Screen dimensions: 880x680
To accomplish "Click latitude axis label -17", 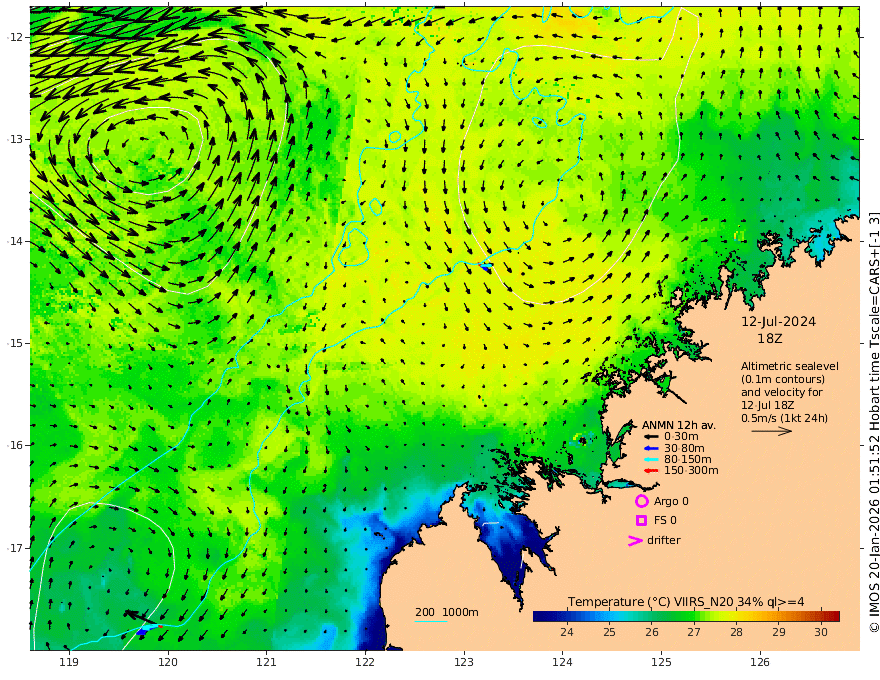I will pos(15,548).
